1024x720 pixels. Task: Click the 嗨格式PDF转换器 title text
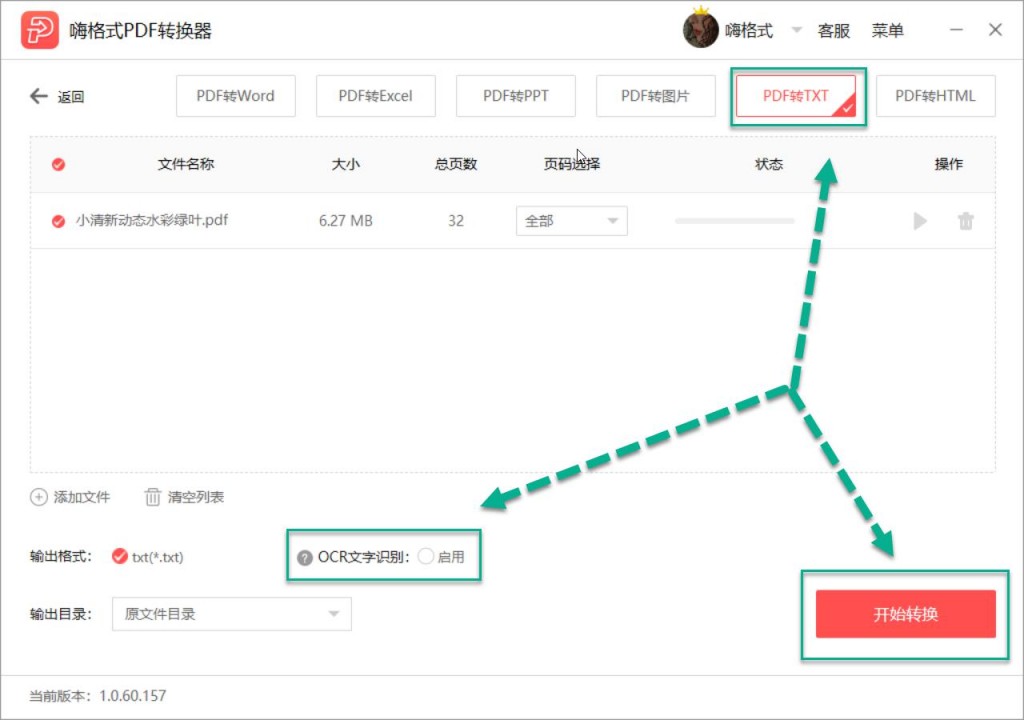pos(140,31)
